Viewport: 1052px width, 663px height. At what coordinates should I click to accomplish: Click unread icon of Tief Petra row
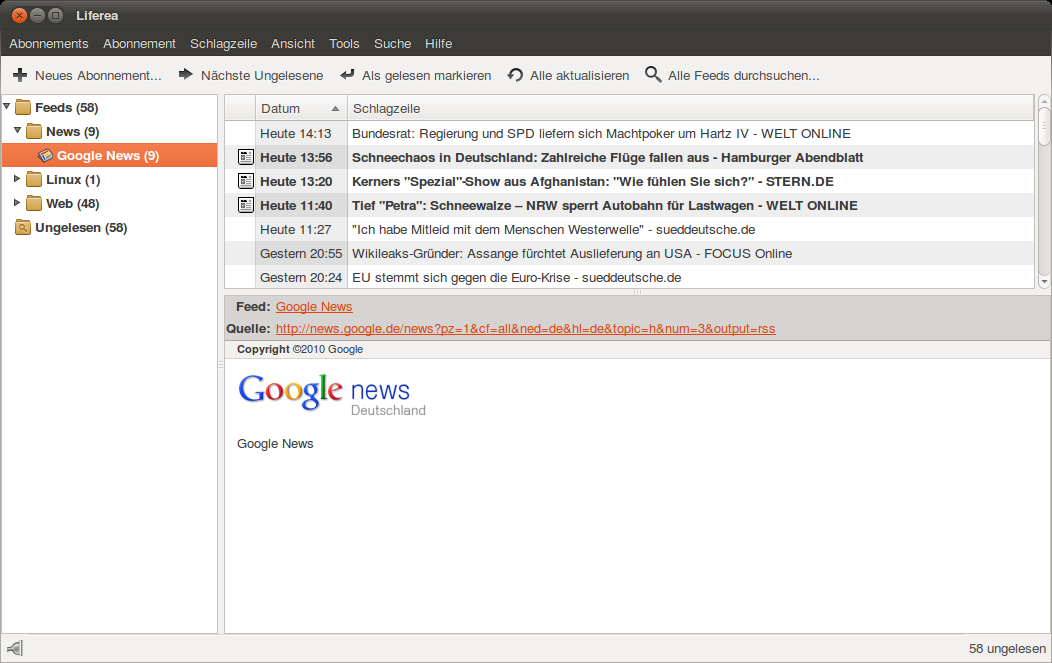(x=246, y=205)
